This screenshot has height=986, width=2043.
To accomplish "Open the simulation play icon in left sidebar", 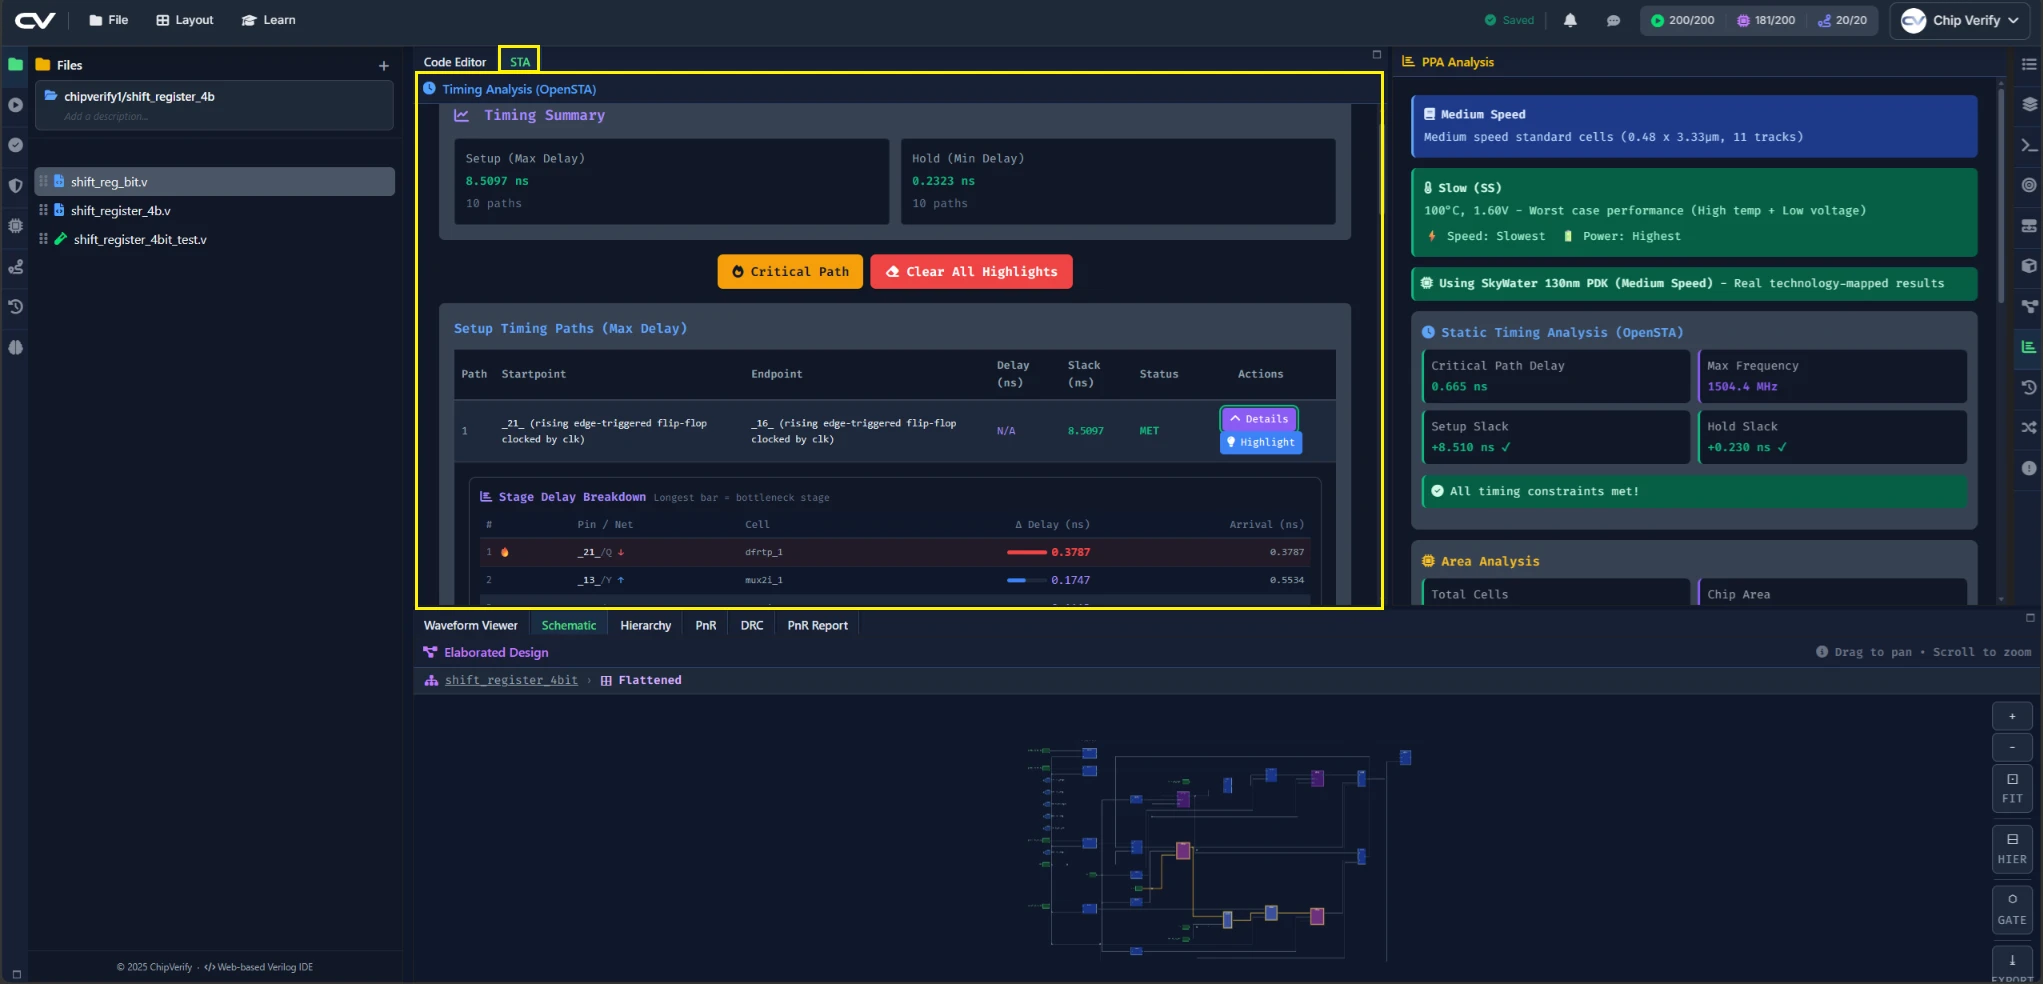I will tap(15, 105).
